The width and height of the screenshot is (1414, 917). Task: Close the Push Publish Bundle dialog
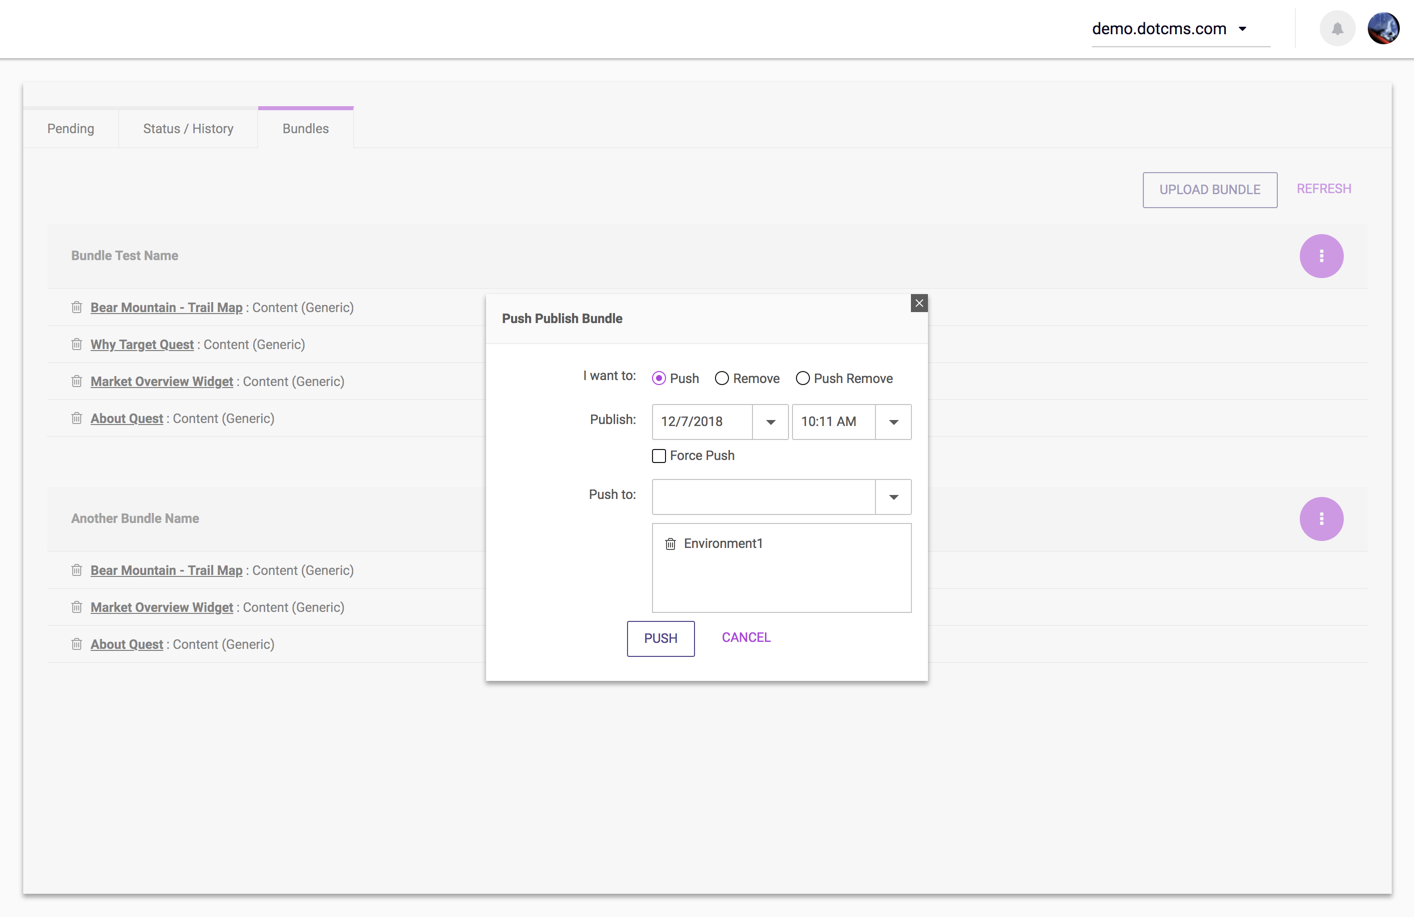[919, 303]
